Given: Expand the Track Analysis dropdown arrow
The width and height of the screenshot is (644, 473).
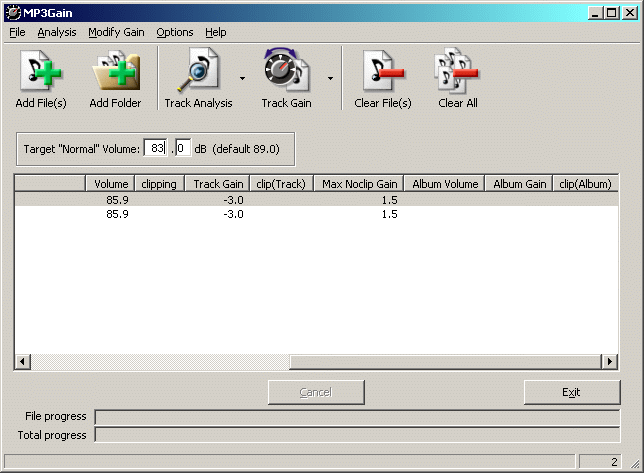Looking at the screenshot, I should 242,78.
